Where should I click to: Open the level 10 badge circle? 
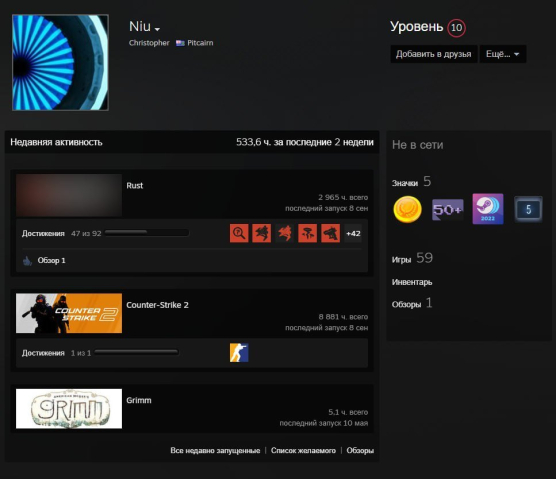pyautogui.click(x=456, y=27)
